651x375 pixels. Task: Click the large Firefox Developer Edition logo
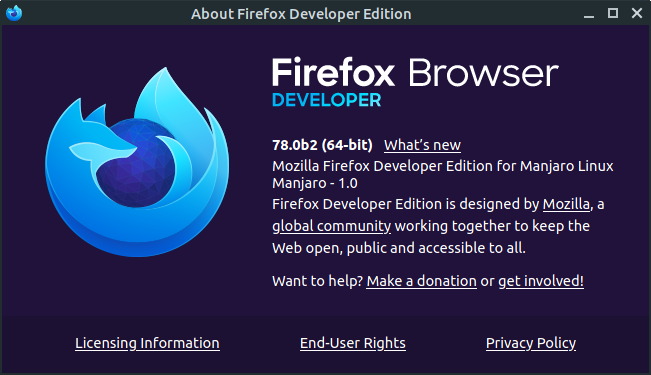point(137,162)
